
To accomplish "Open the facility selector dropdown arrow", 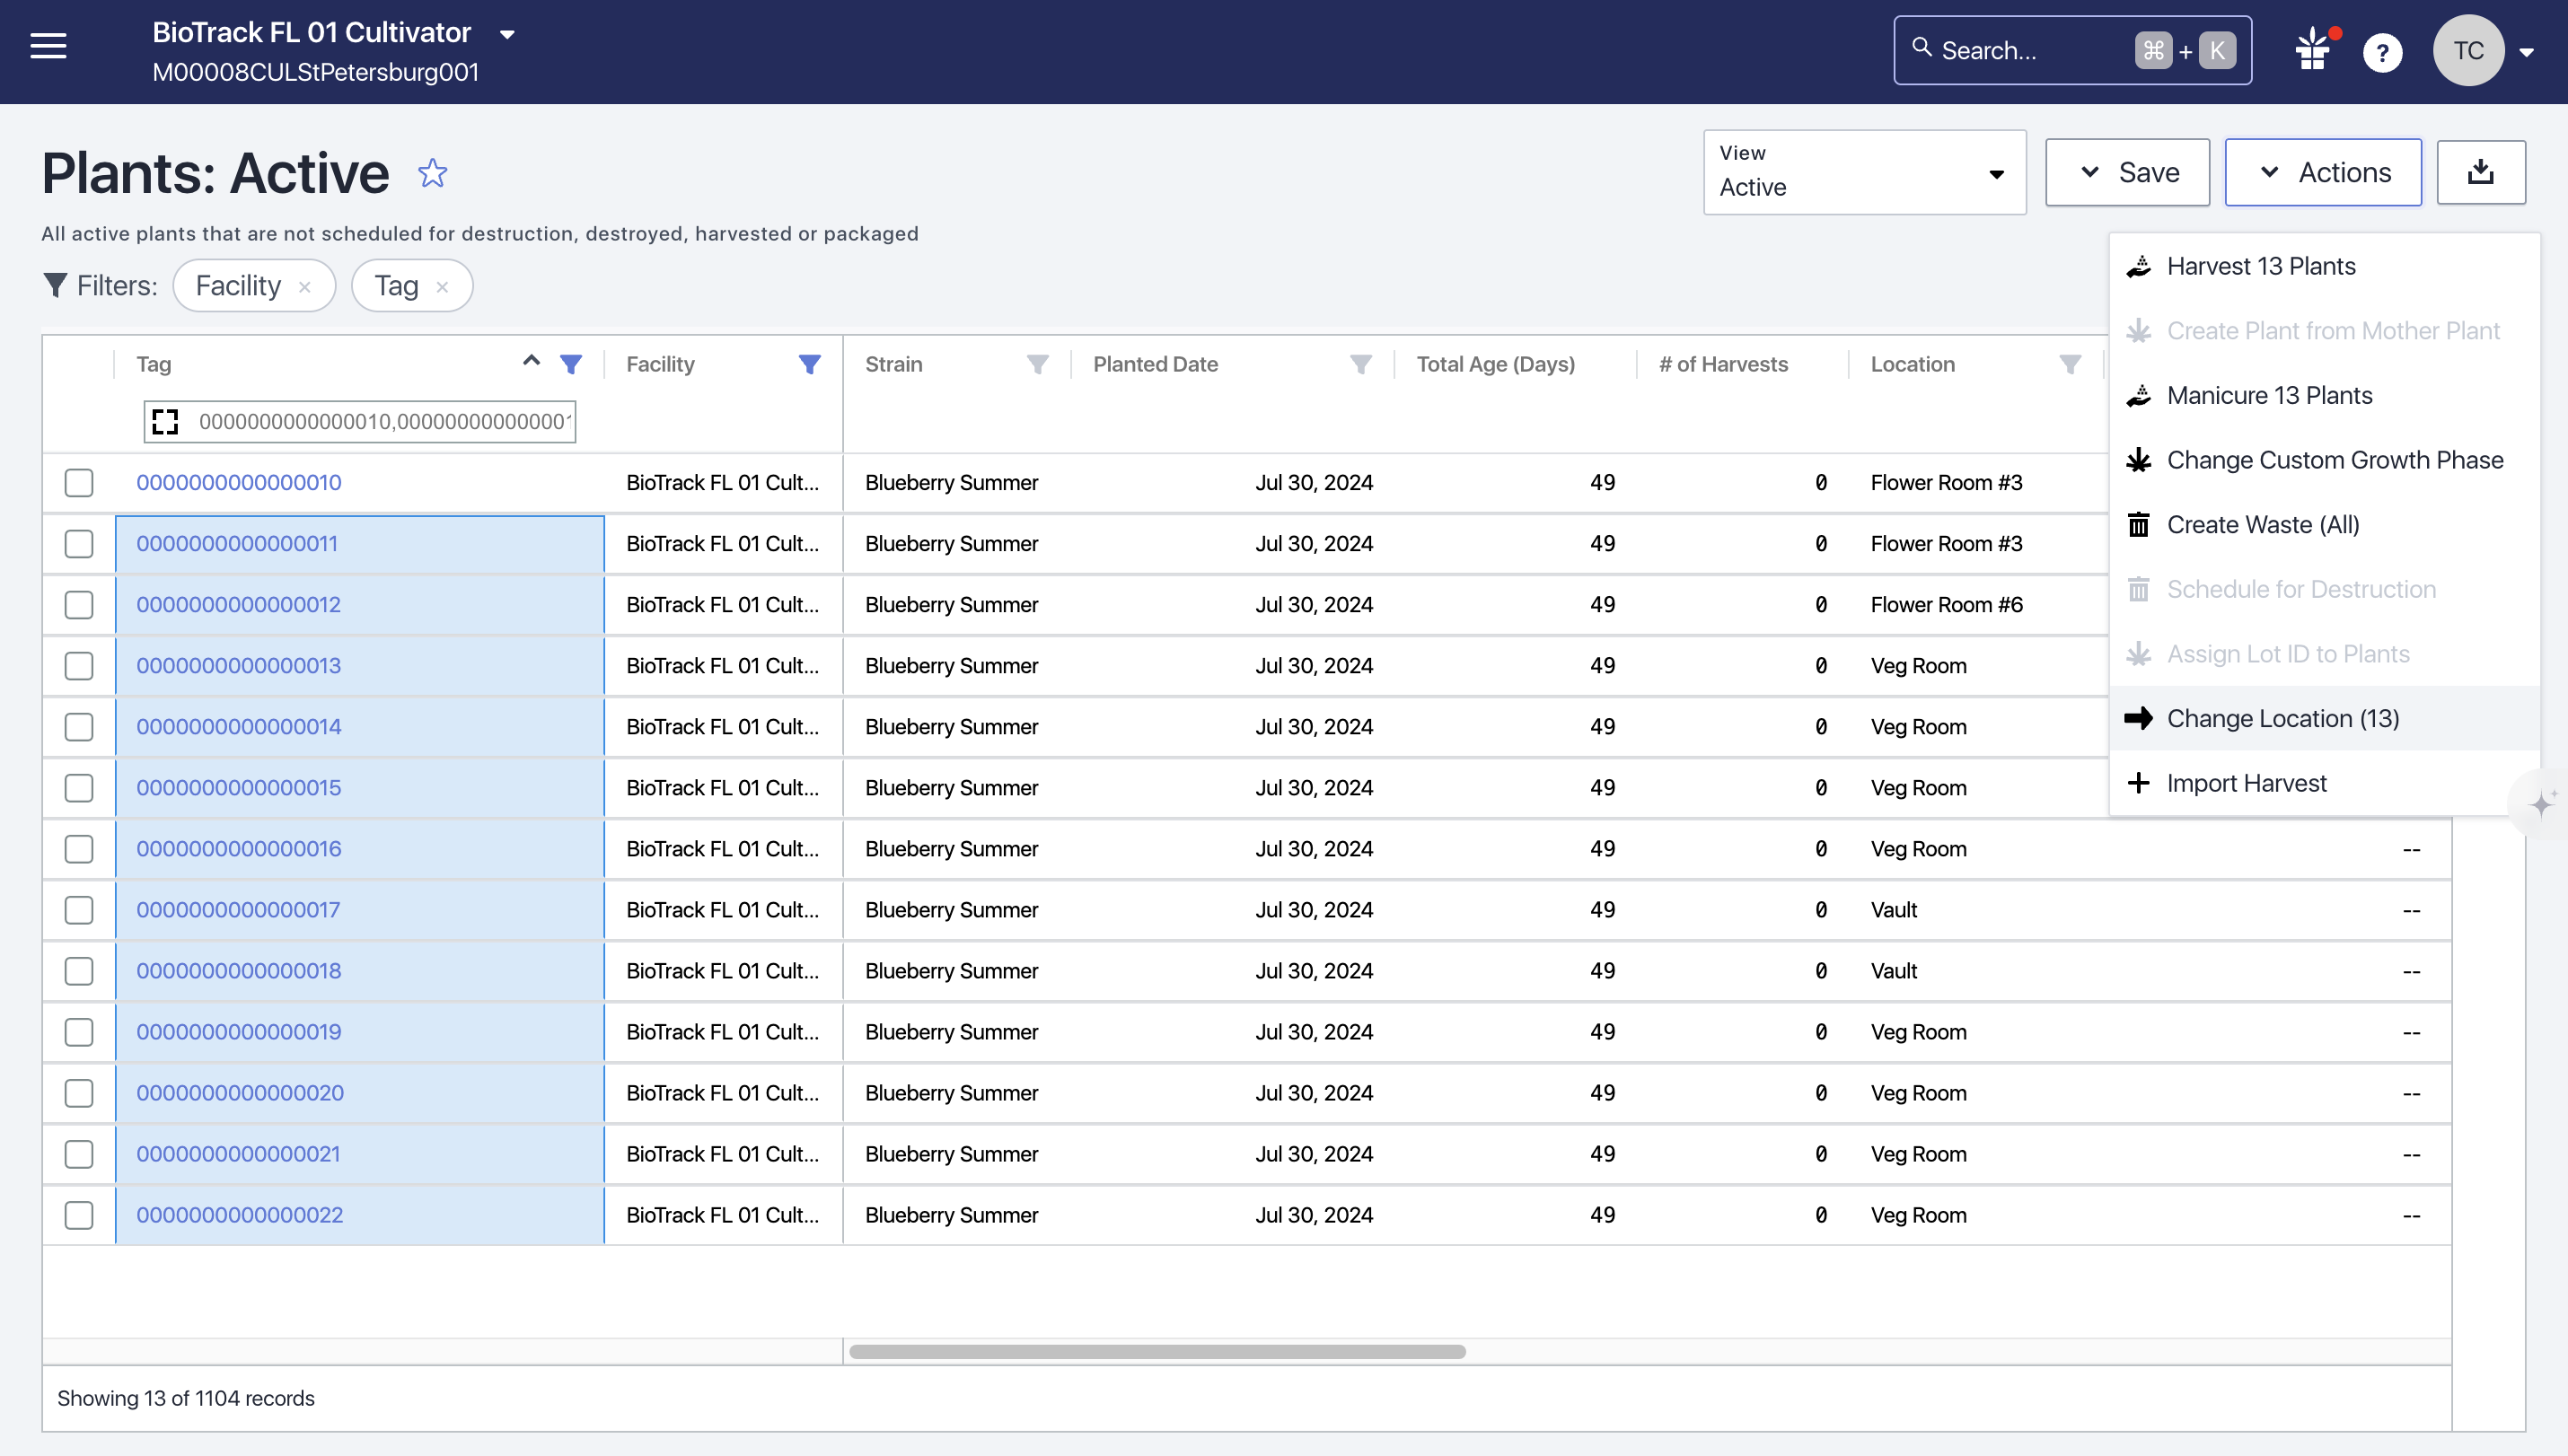I will click(507, 35).
